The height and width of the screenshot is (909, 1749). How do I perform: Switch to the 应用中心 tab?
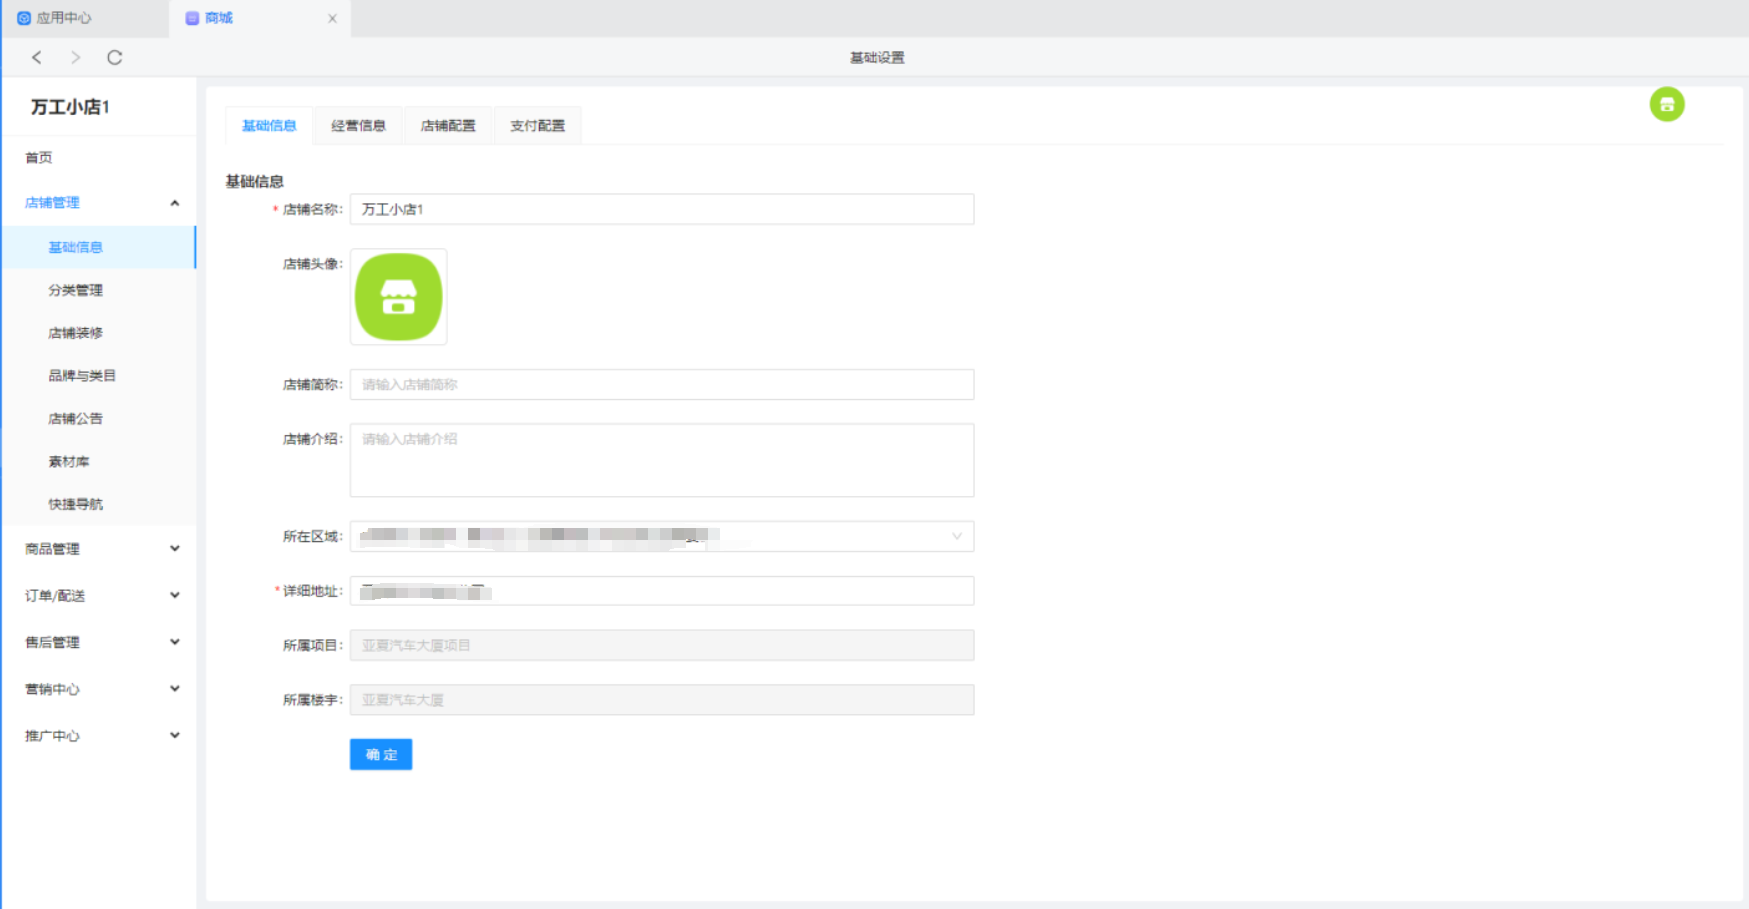63,18
